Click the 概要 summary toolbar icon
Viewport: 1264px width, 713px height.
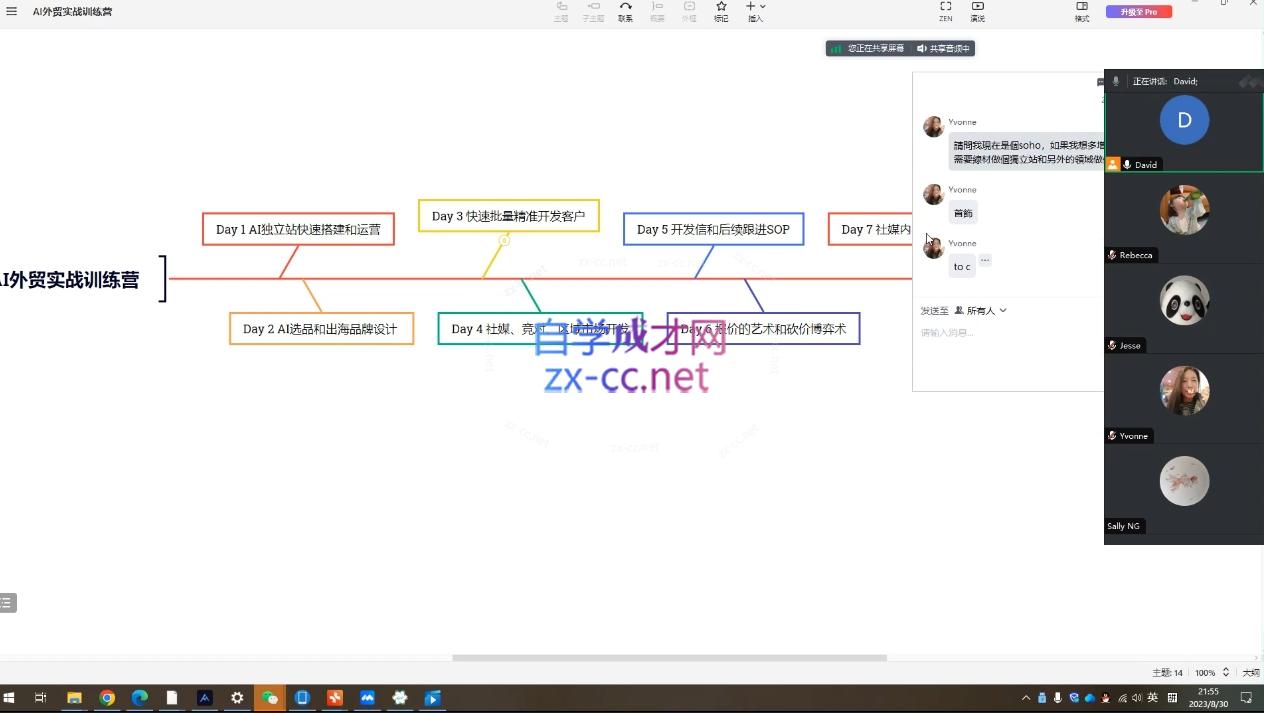pos(657,11)
